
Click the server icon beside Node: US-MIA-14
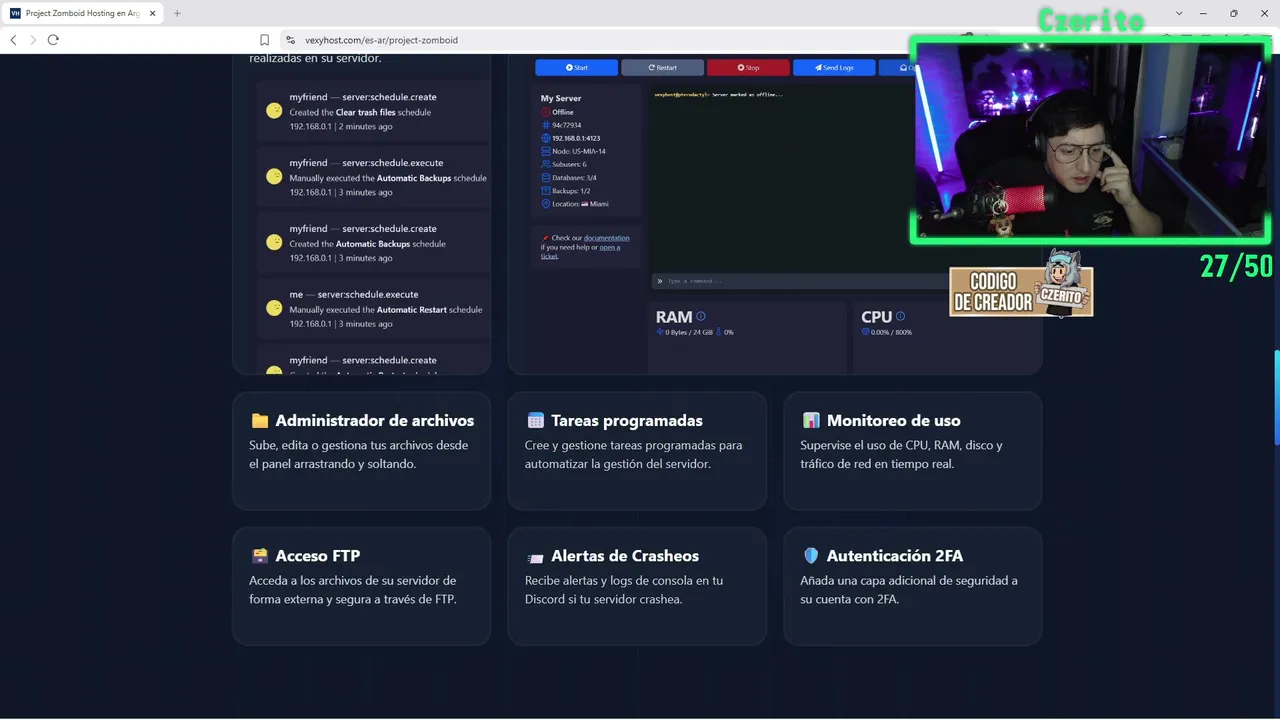coord(545,151)
